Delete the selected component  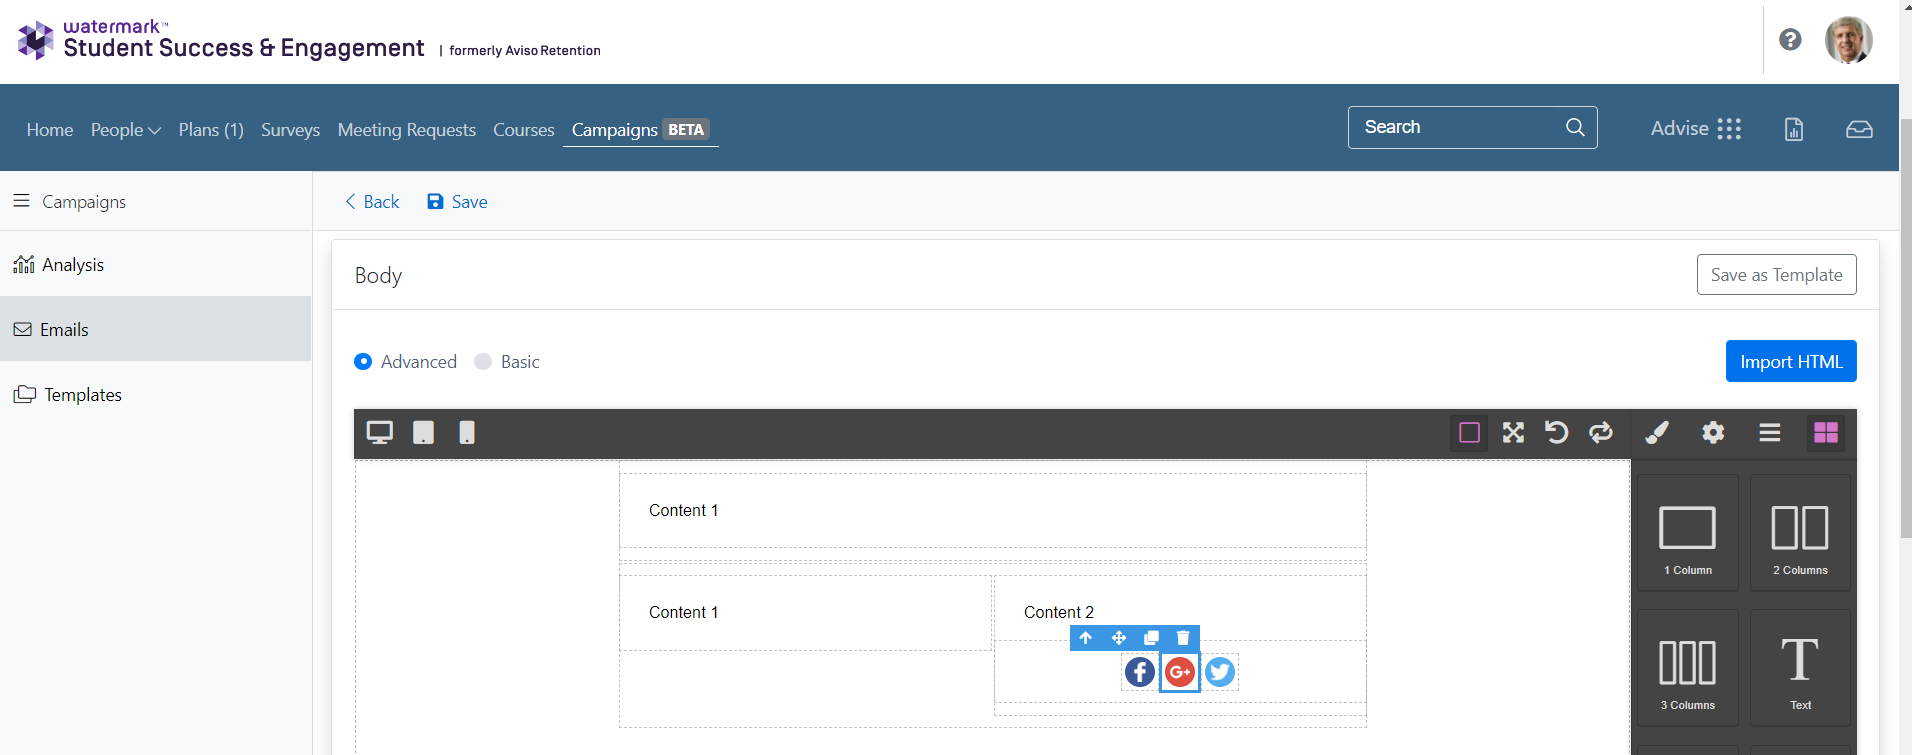pos(1183,638)
